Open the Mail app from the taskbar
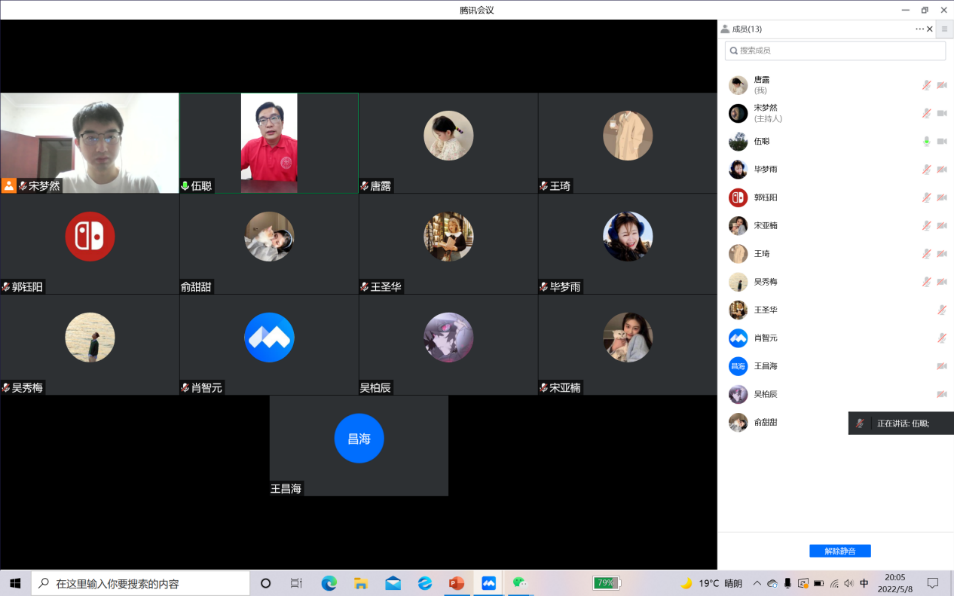This screenshot has width=954, height=596. tap(393, 583)
